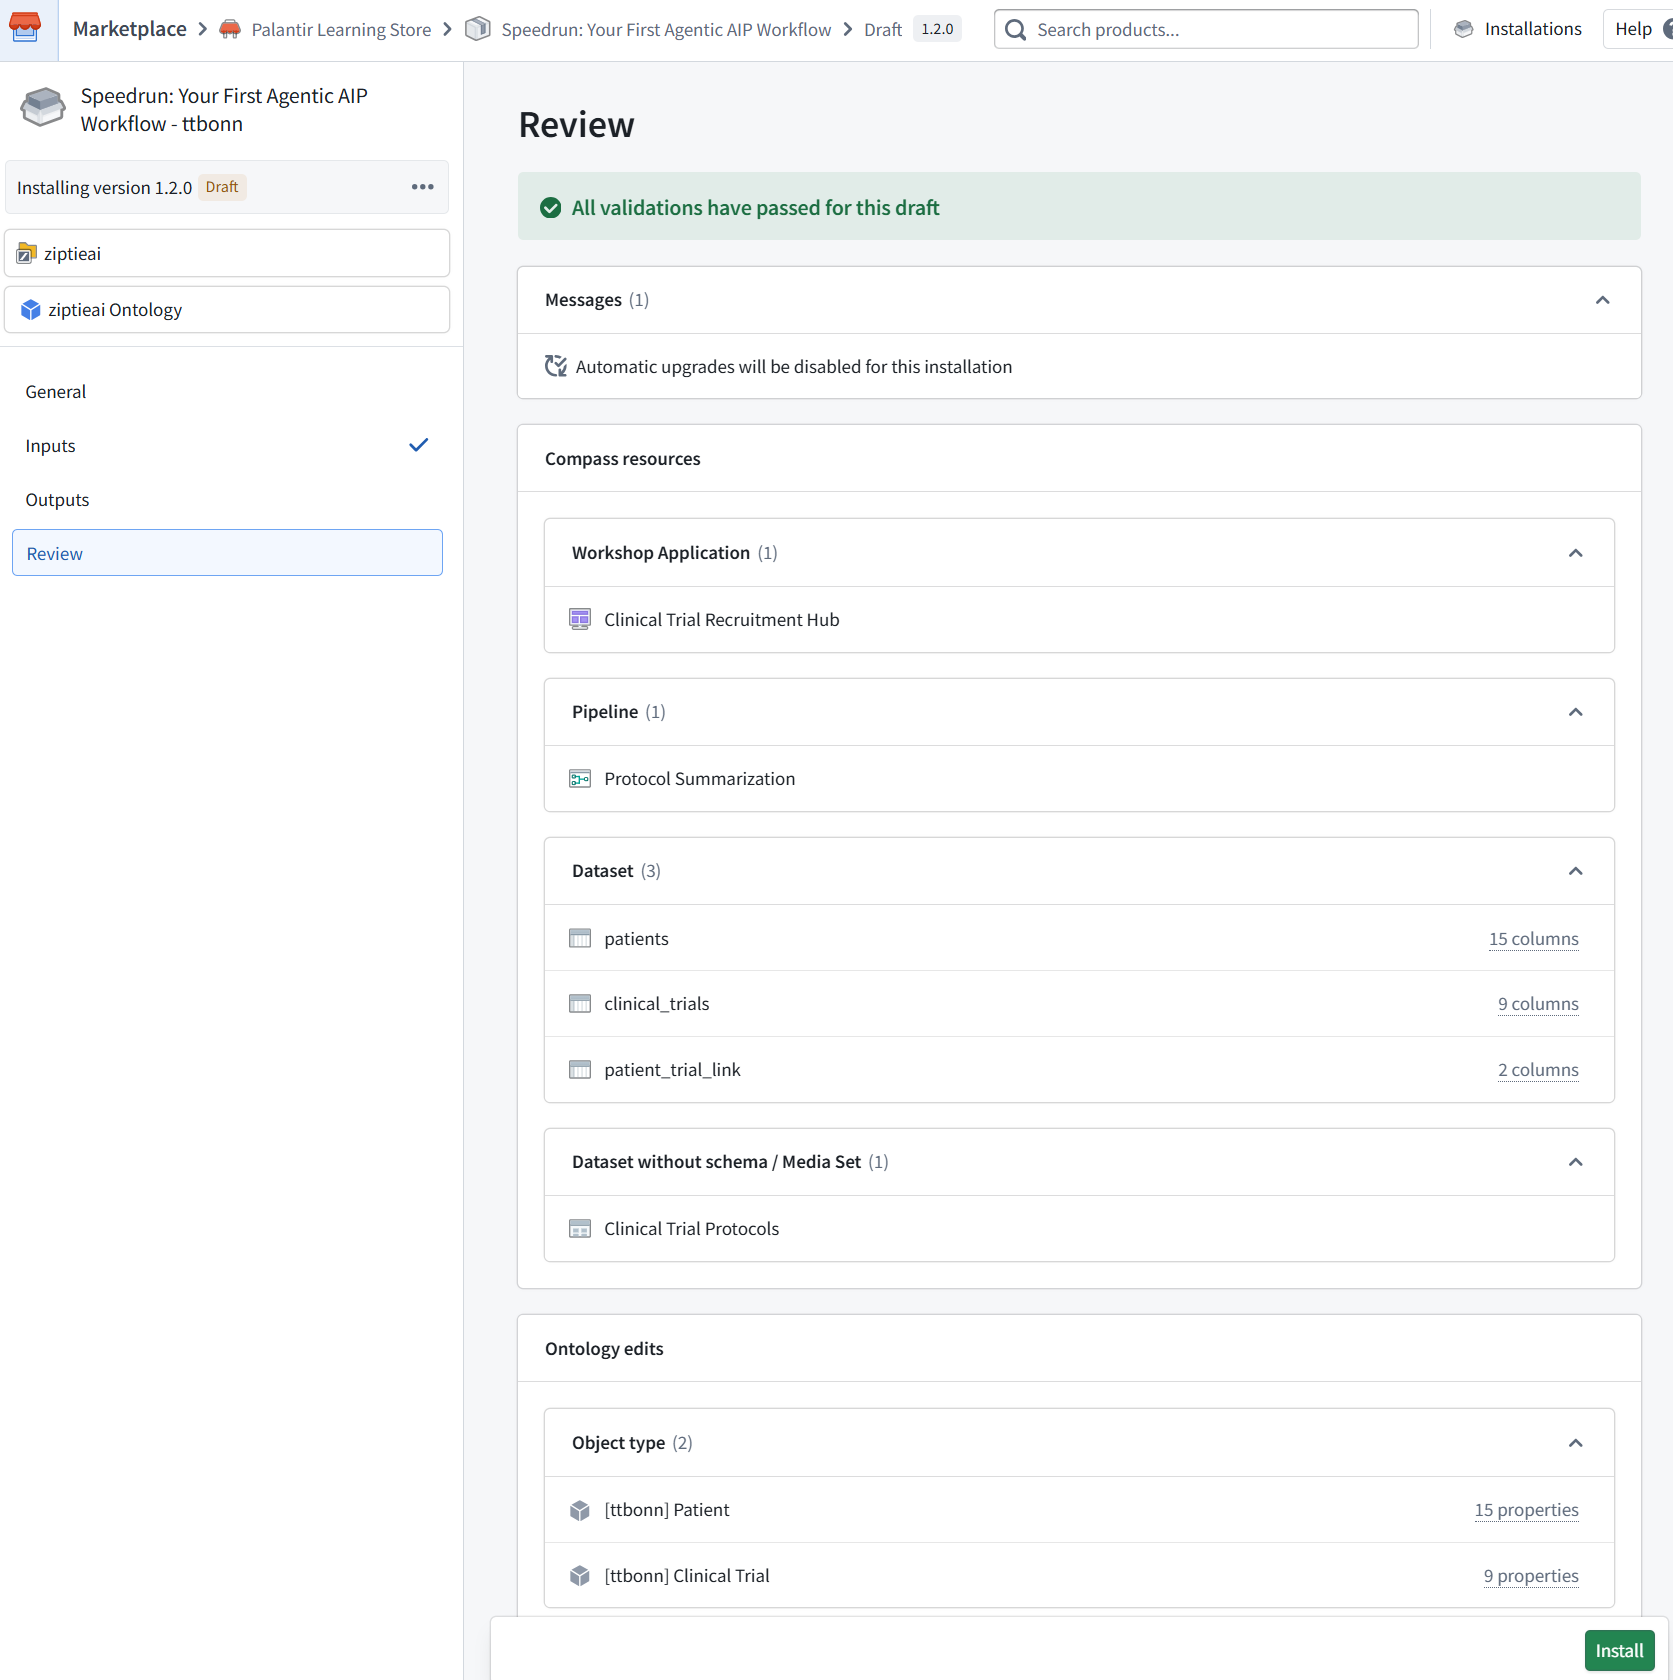Click inside the Search products field
This screenshot has width=1673, height=1680.
[1206, 29]
